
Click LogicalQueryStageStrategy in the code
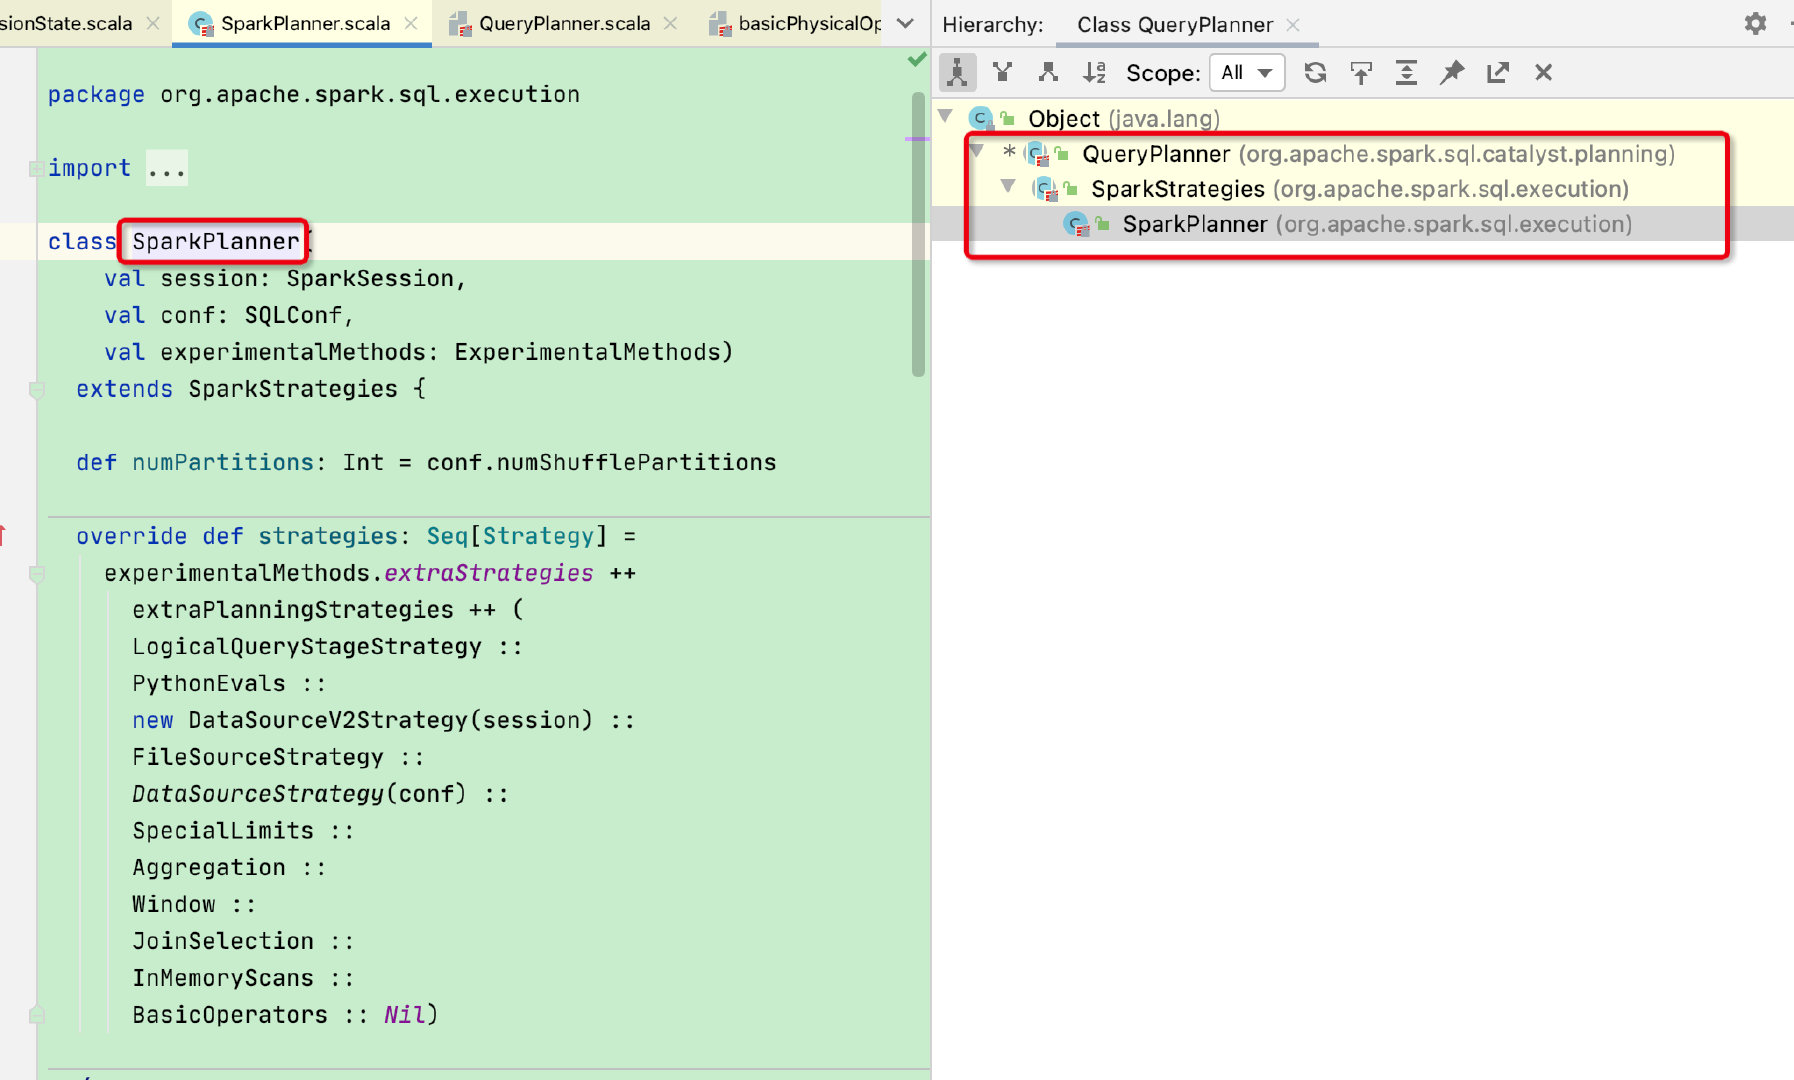click(x=307, y=647)
